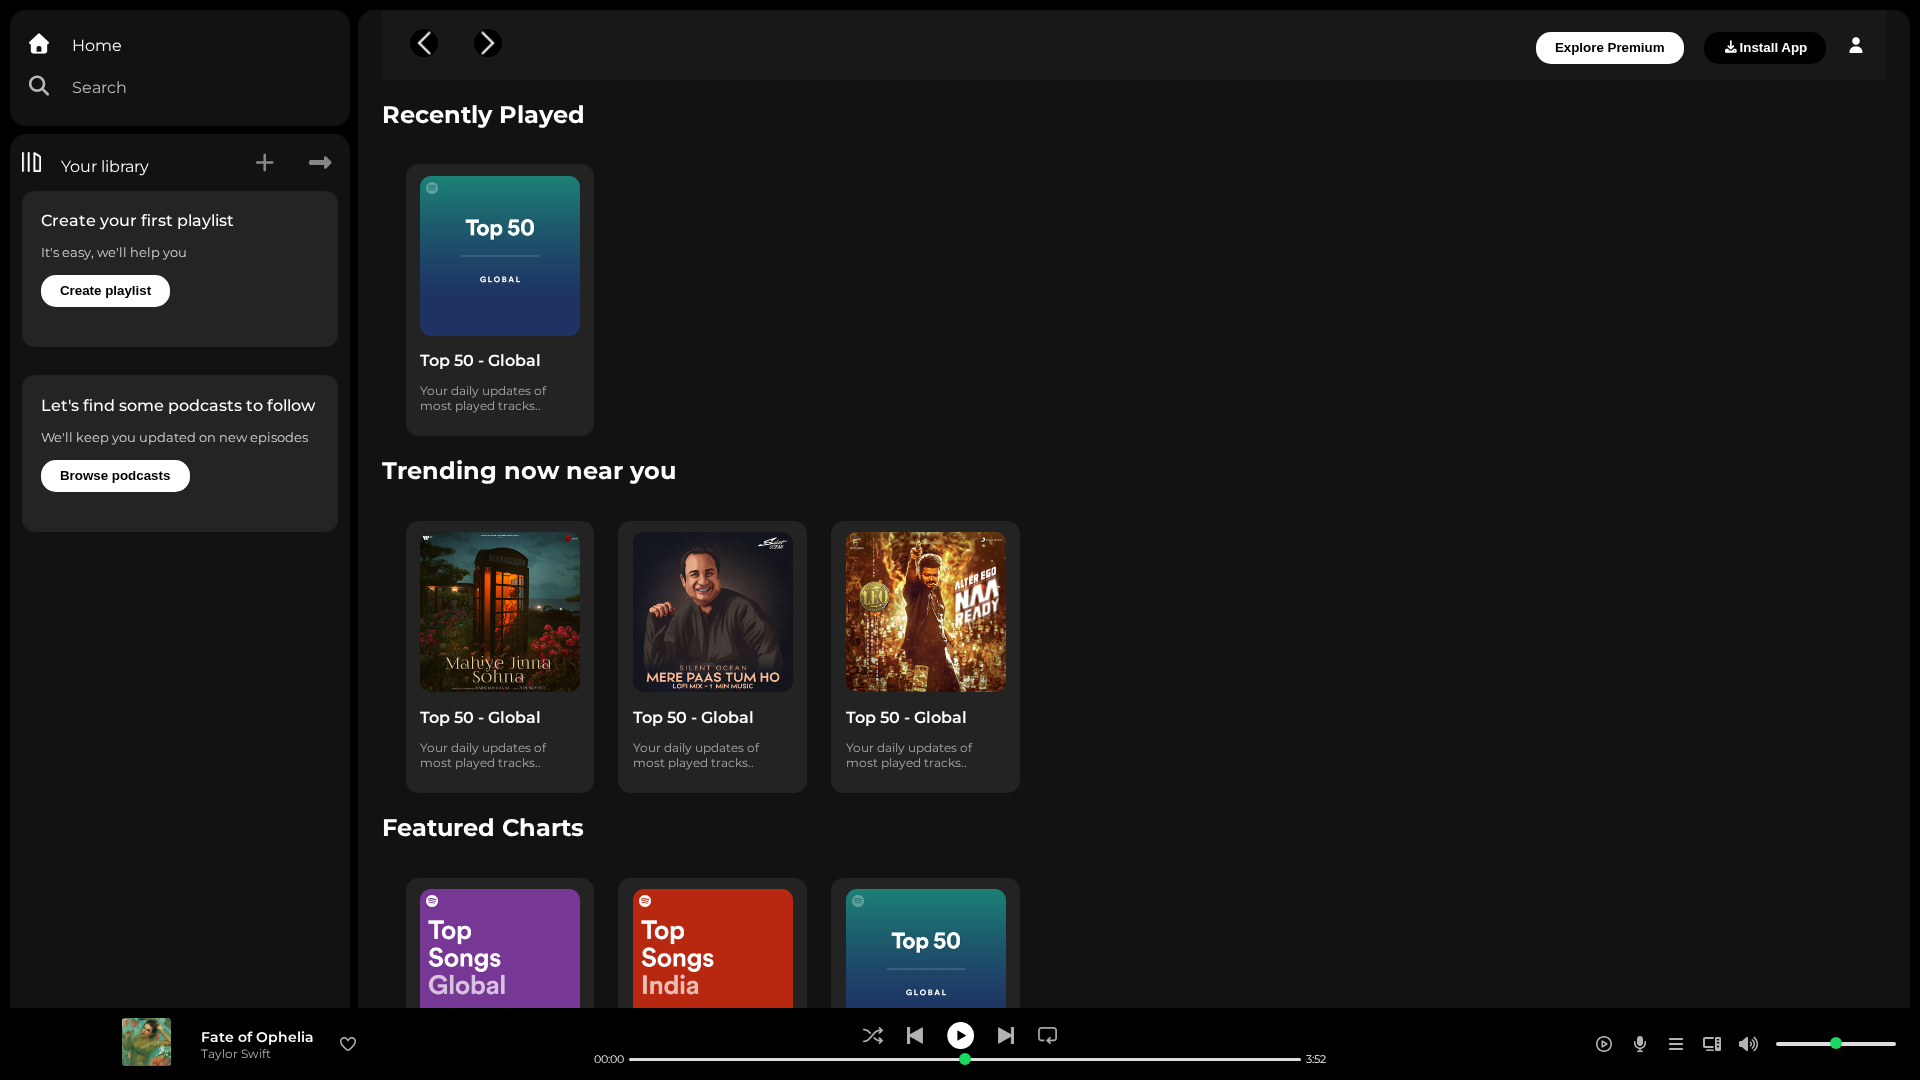Click the Fate of Ophelia song title
Screen dimensions: 1920x1080
tap(257, 1037)
